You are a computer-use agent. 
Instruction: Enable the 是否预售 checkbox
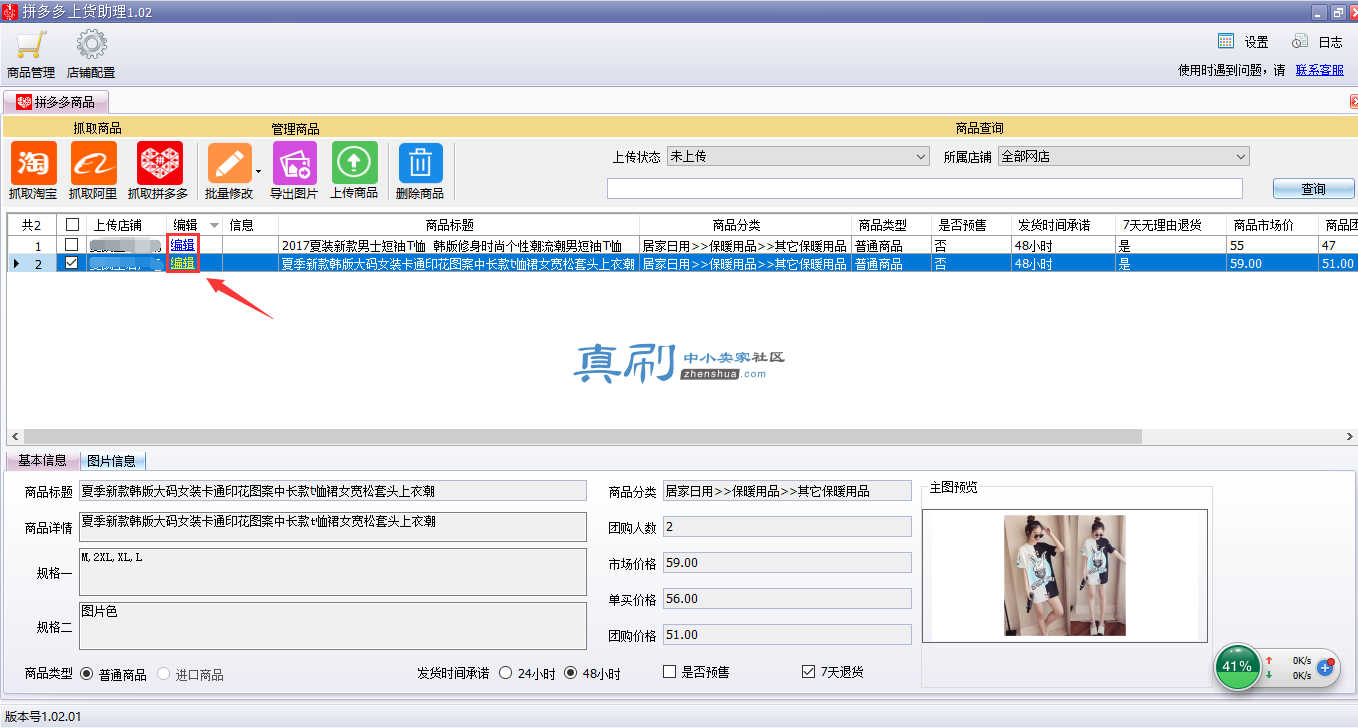pyautogui.click(x=670, y=672)
